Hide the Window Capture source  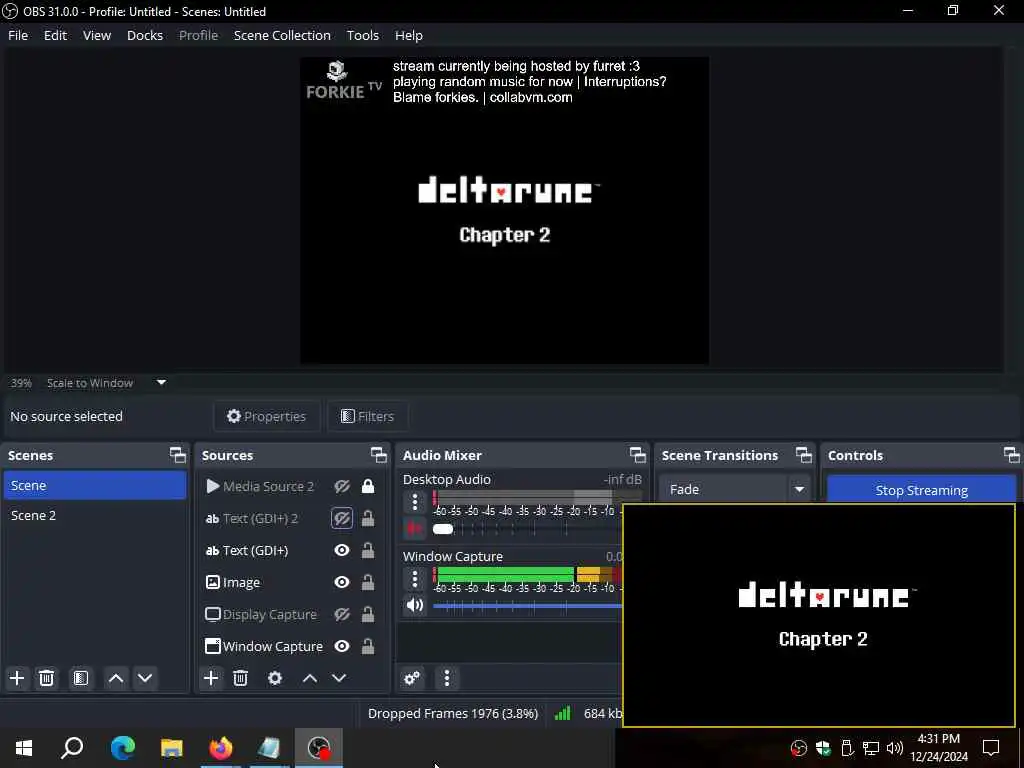[x=342, y=646]
